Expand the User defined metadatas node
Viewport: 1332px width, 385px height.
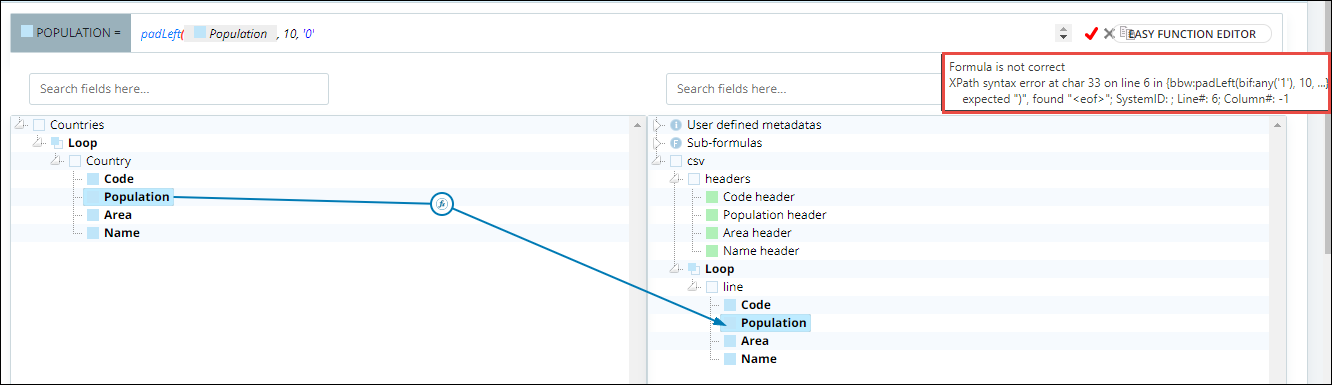657,125
